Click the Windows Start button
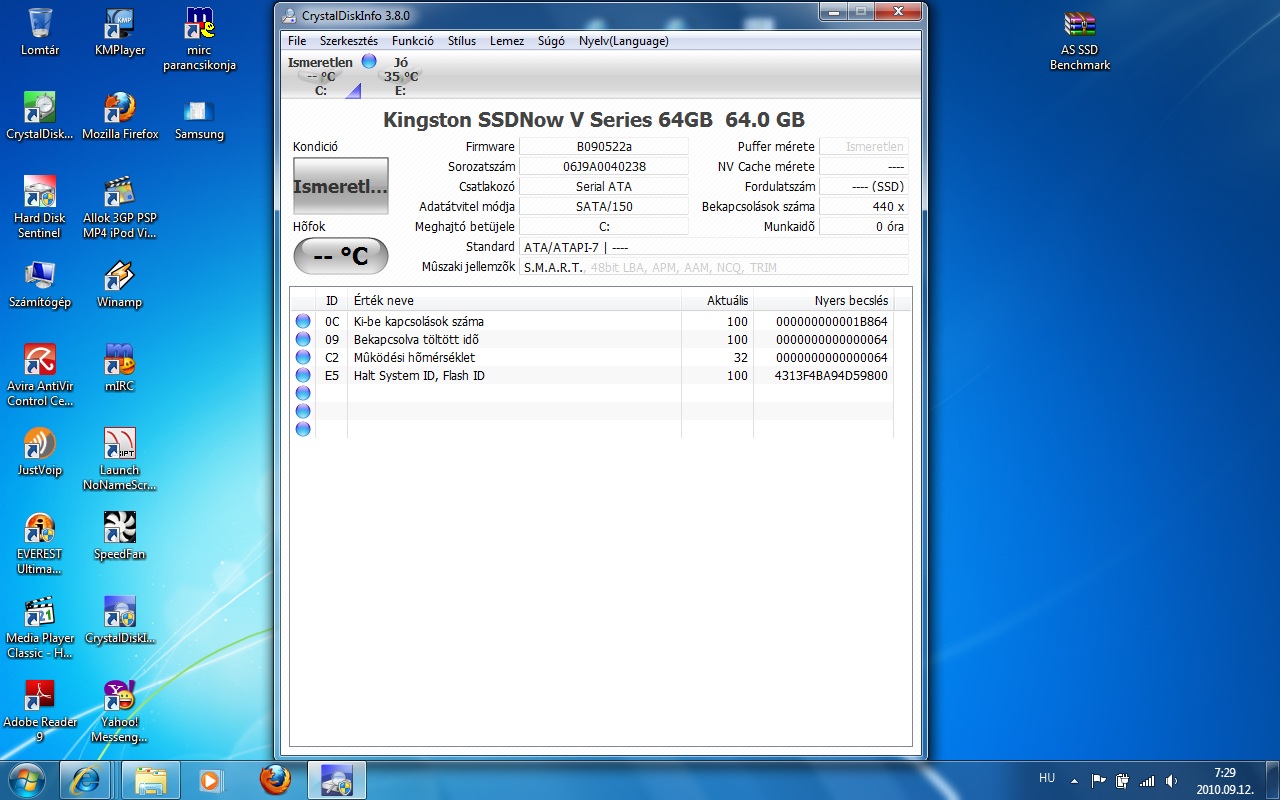1280x800 pixels. click(x=27, y=780)
